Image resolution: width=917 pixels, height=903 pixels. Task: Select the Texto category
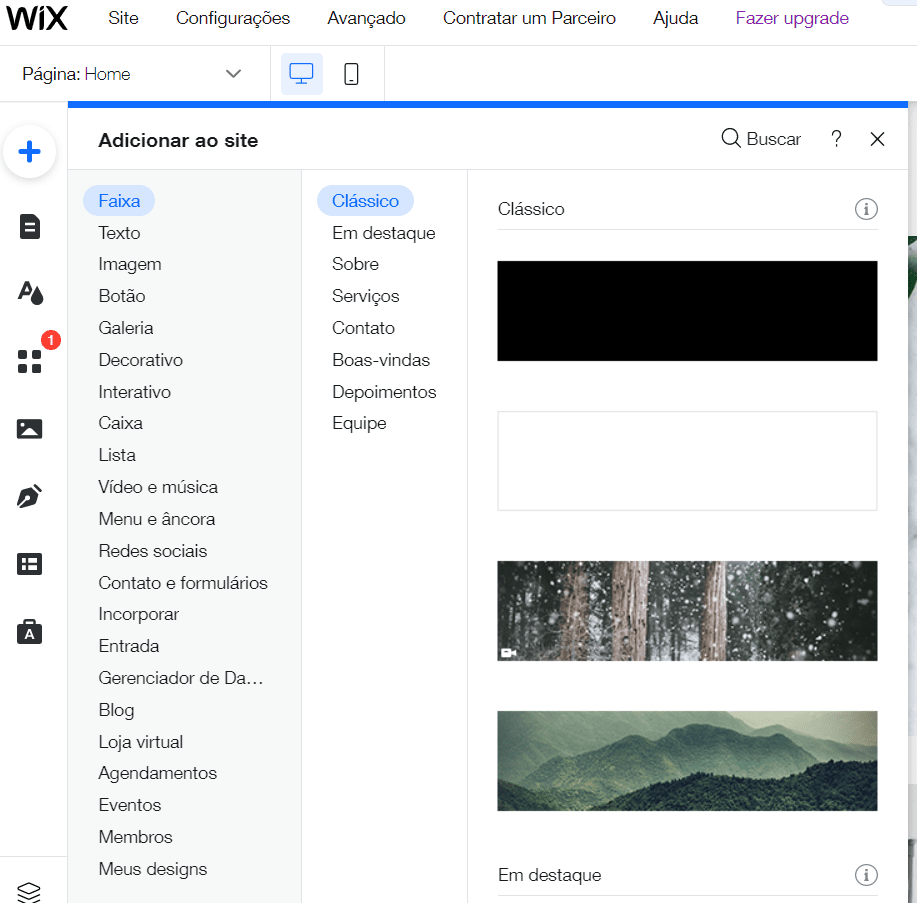click(x=119, y=233)
